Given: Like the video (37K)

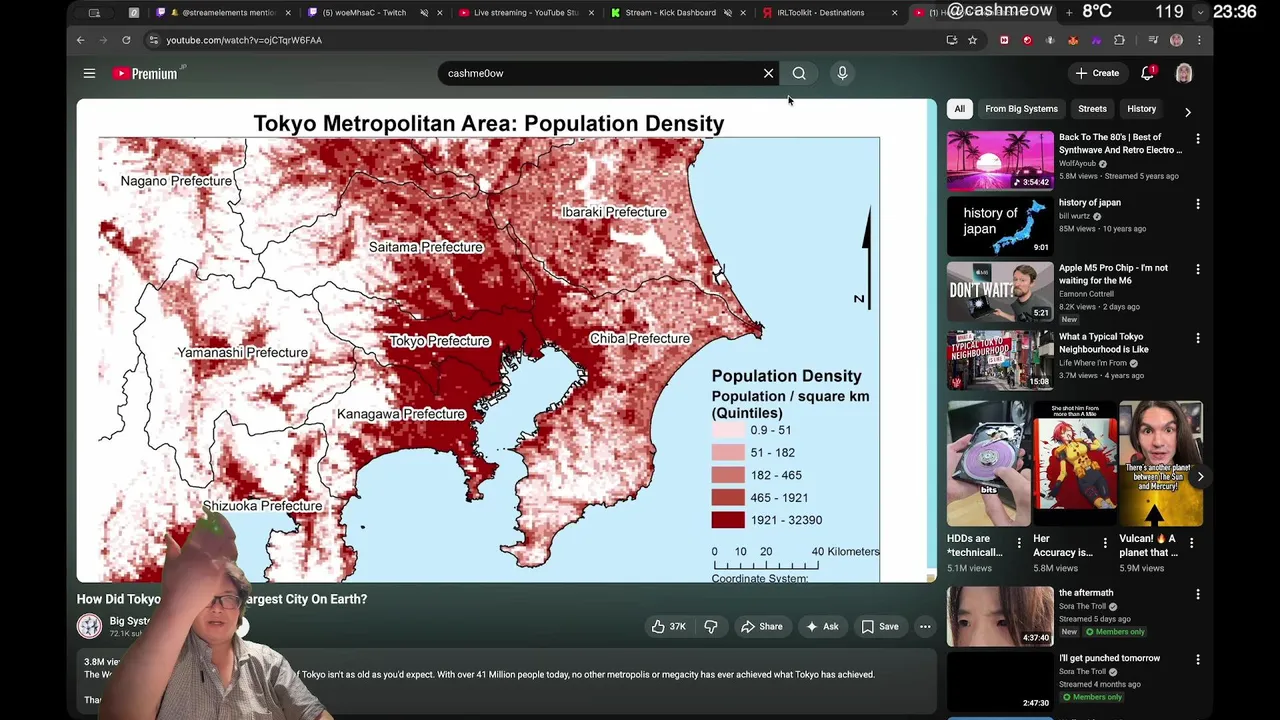Looking at the screenshot, I should click(668, 627).
